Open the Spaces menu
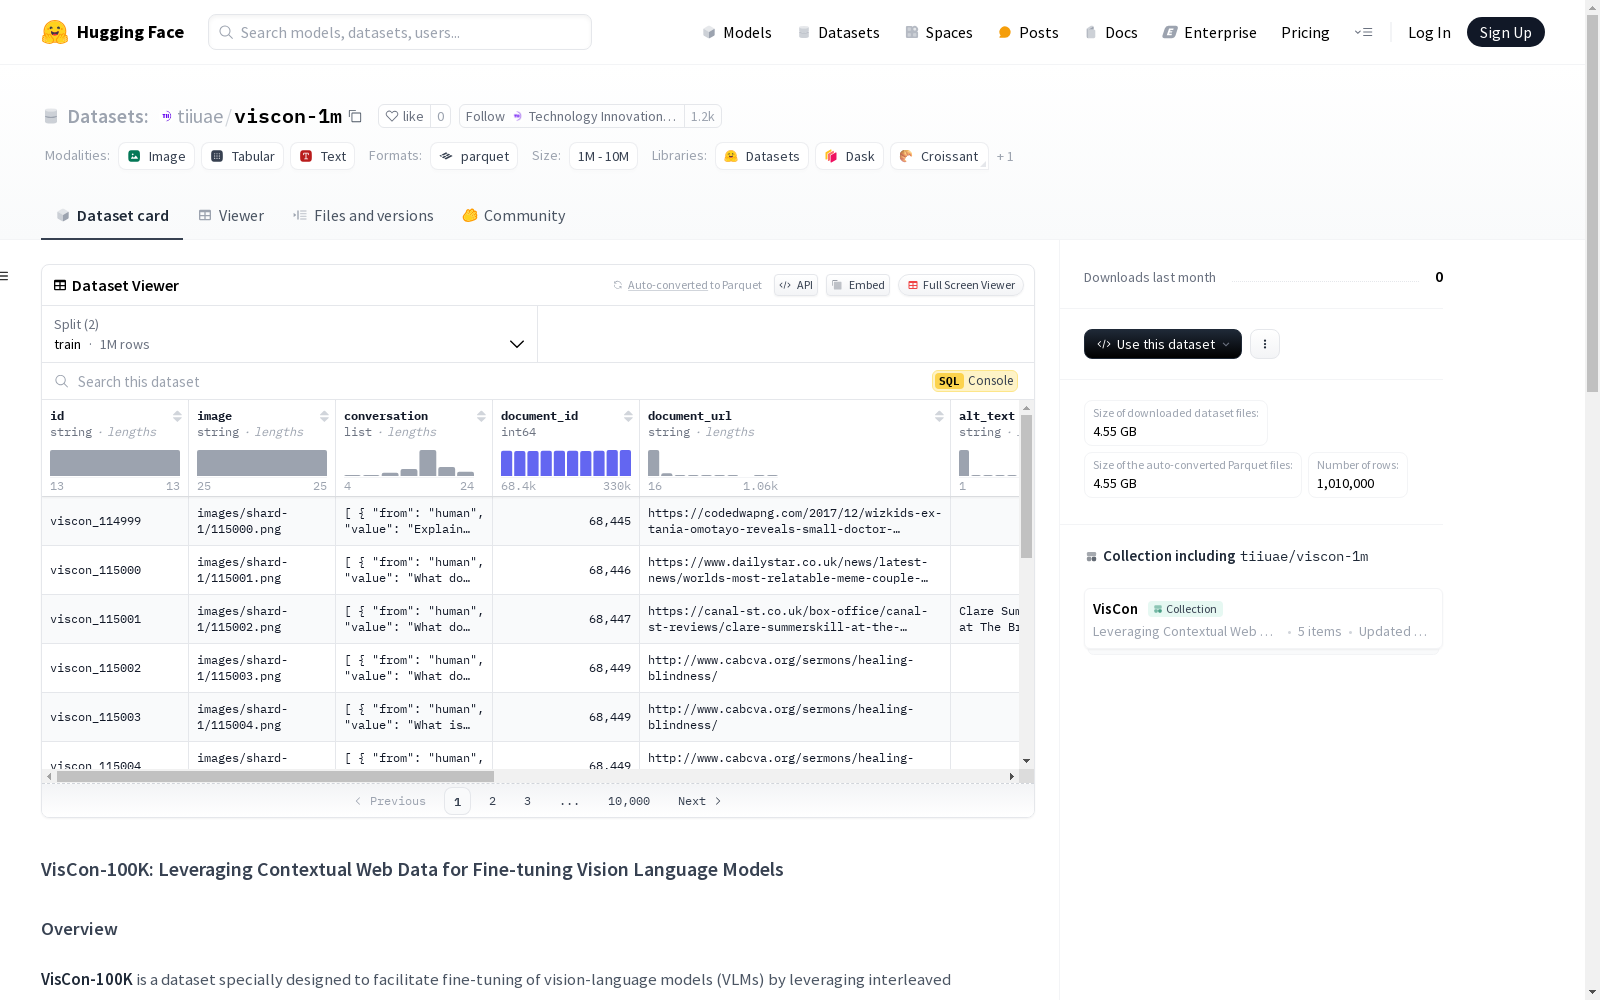This screenshot has width=1600, height=1000. pos(939,32)
